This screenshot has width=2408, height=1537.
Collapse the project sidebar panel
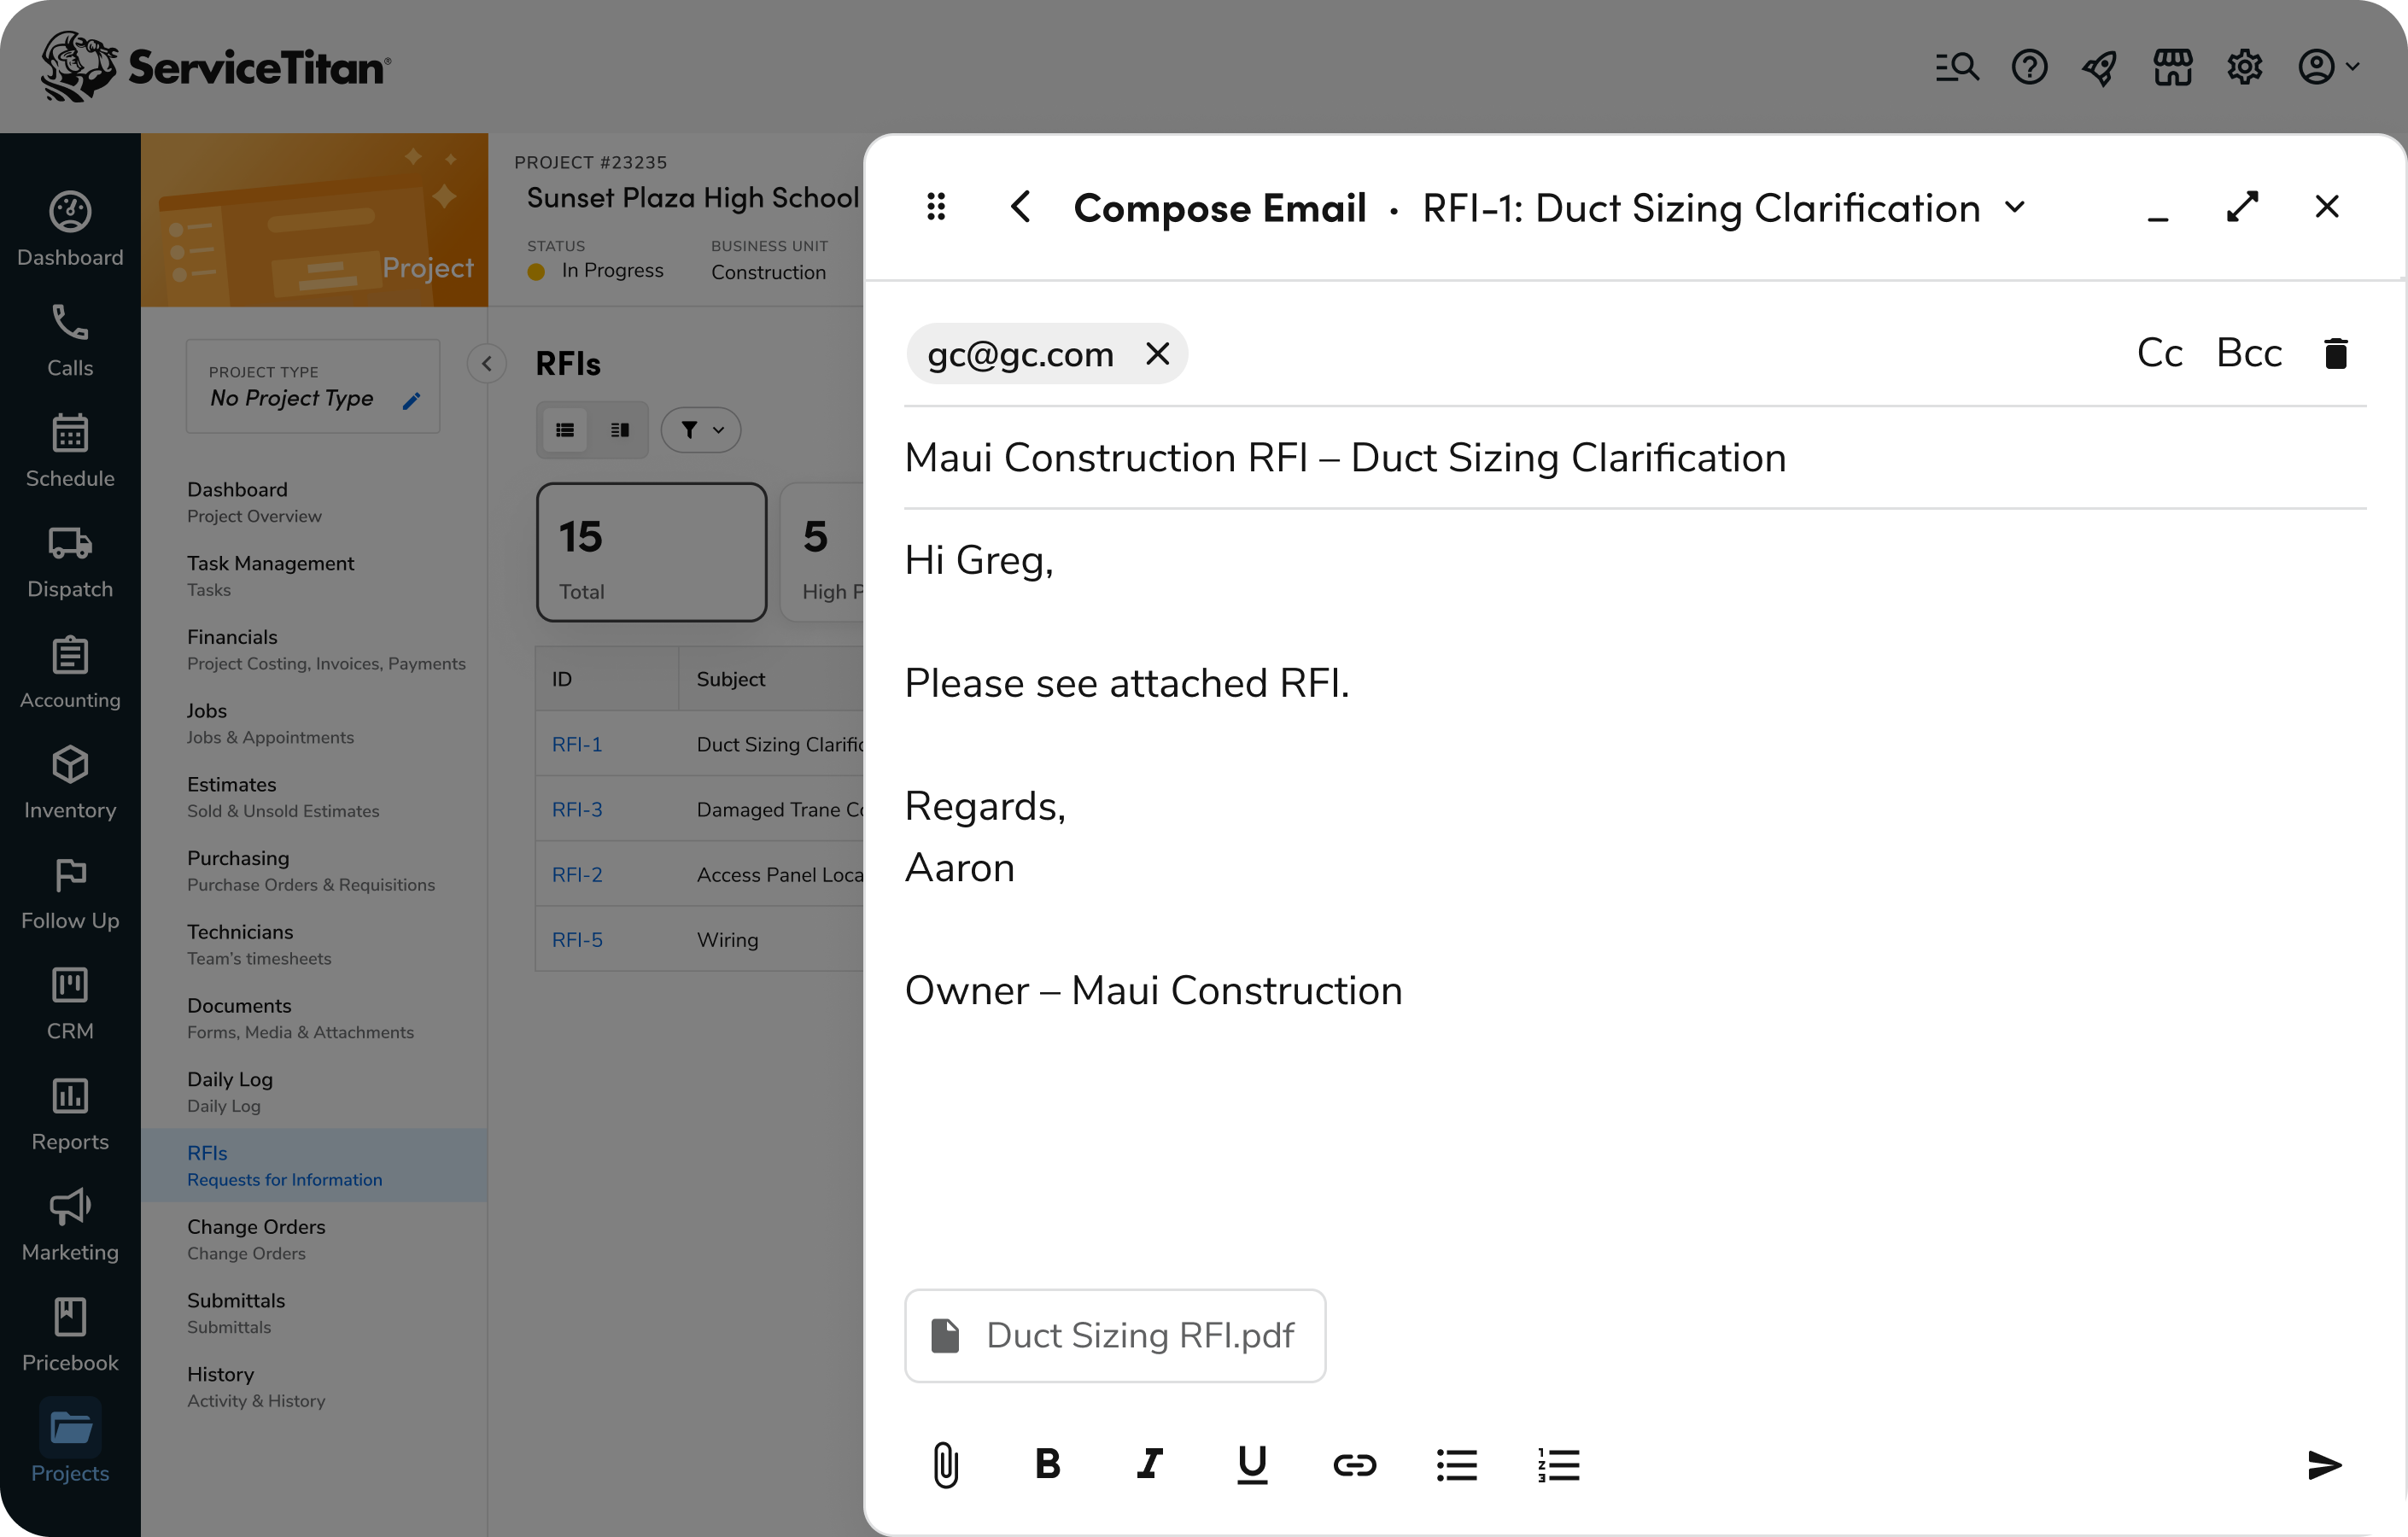[x=487, y=363]
